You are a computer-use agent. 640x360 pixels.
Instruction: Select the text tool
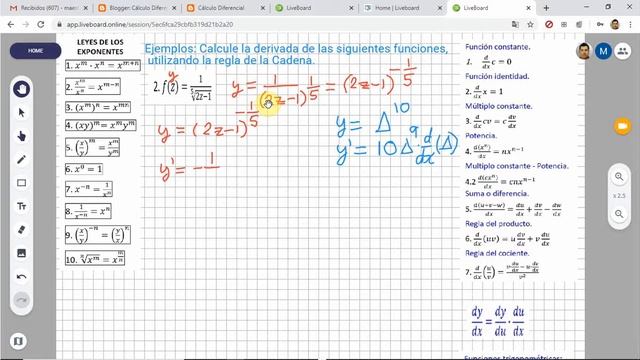click(x=22, y=207)
